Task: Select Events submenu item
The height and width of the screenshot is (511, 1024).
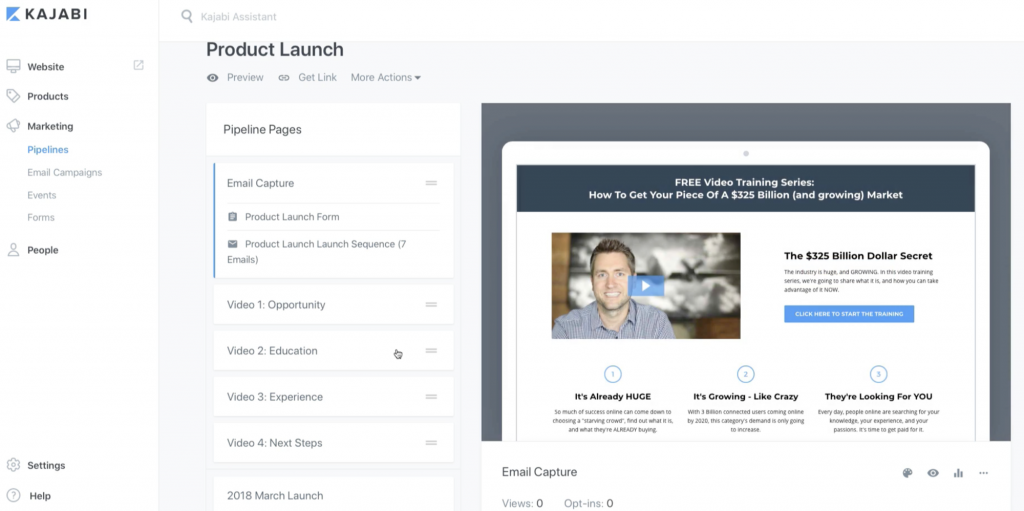Action: [x=42, y=195]
